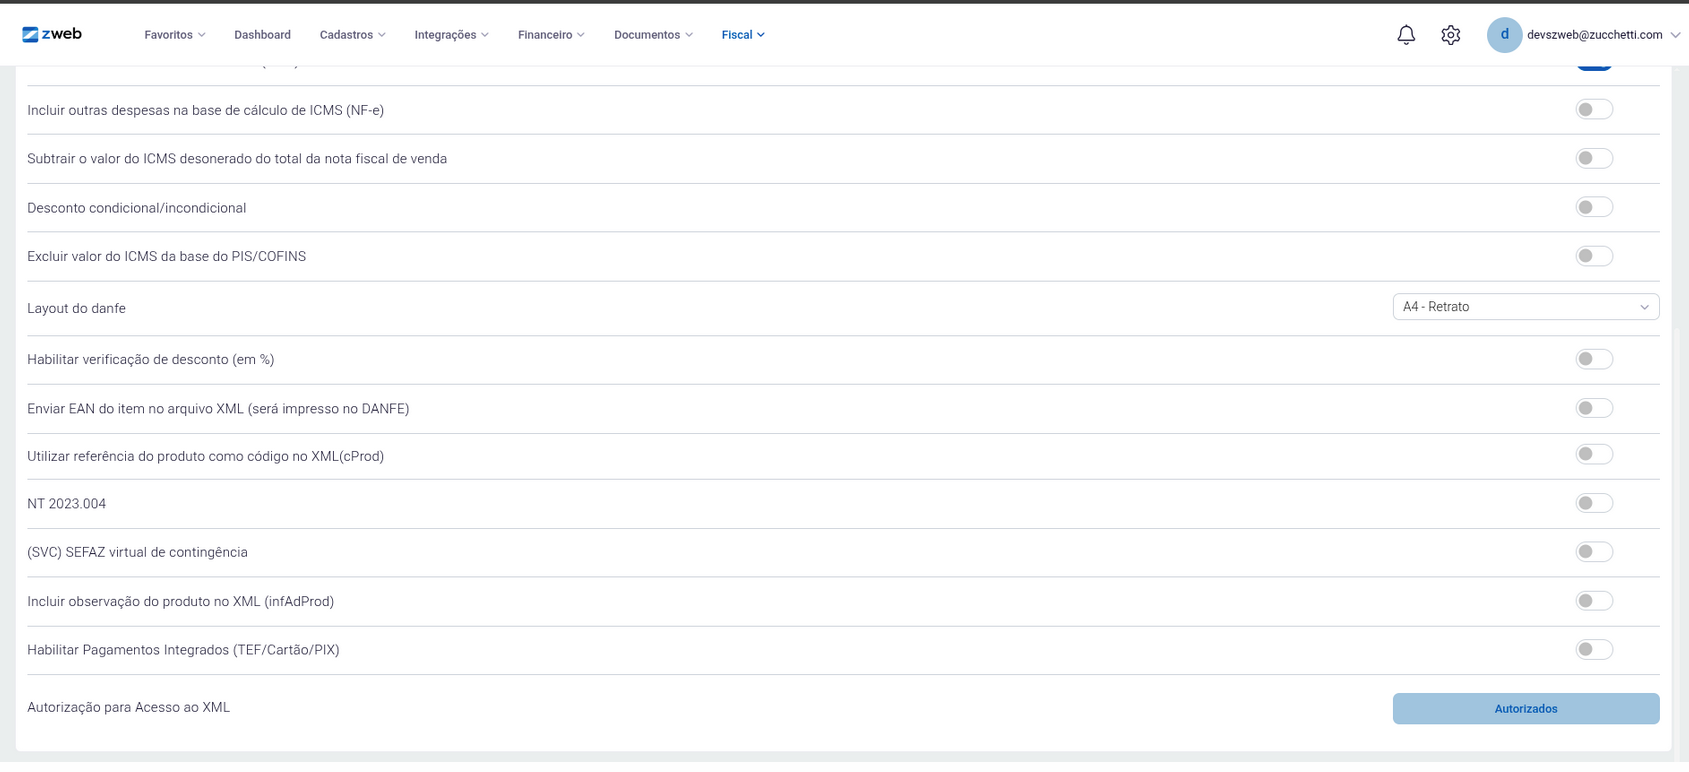Toggle Desconto condicional/incondicional switch
This screenshot has width=1689, height=772.
tap(1594, 207)
